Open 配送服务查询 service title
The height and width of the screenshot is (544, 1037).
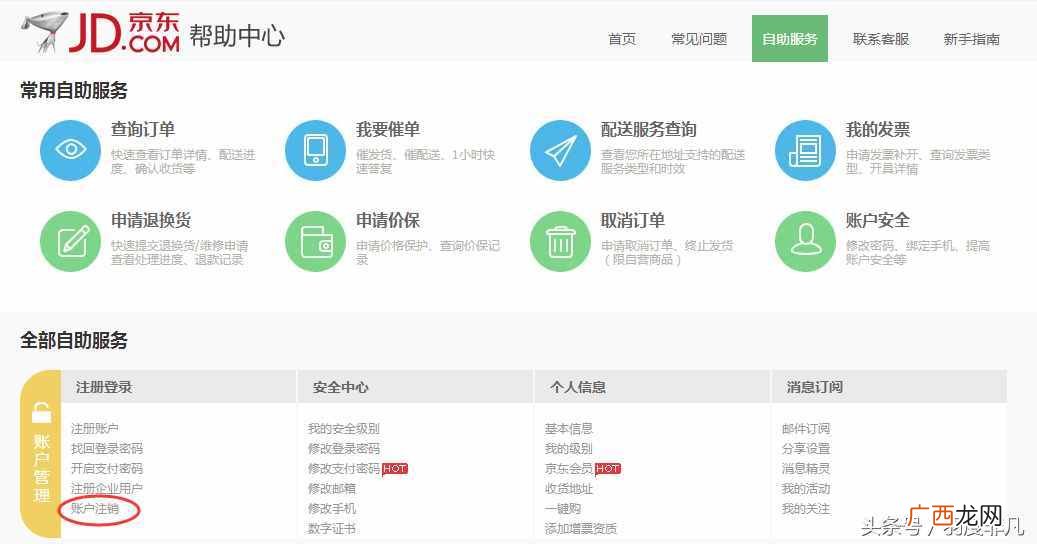pos(649,130)
